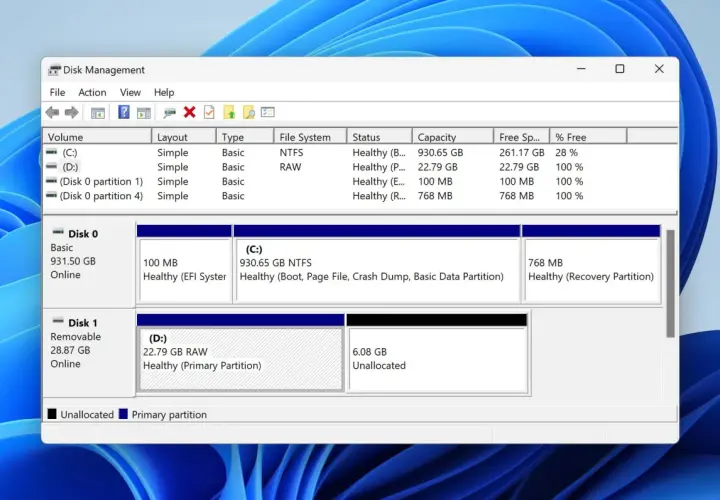Open the File menu
This screenshot has width=720, height=500.
pos(57,92)
